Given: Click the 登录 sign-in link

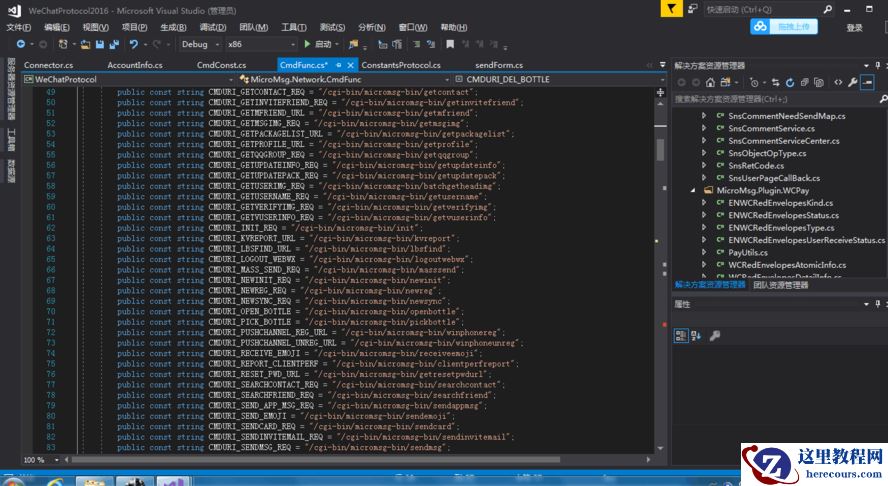Looking at the screenshot, I should coord(853,27).
